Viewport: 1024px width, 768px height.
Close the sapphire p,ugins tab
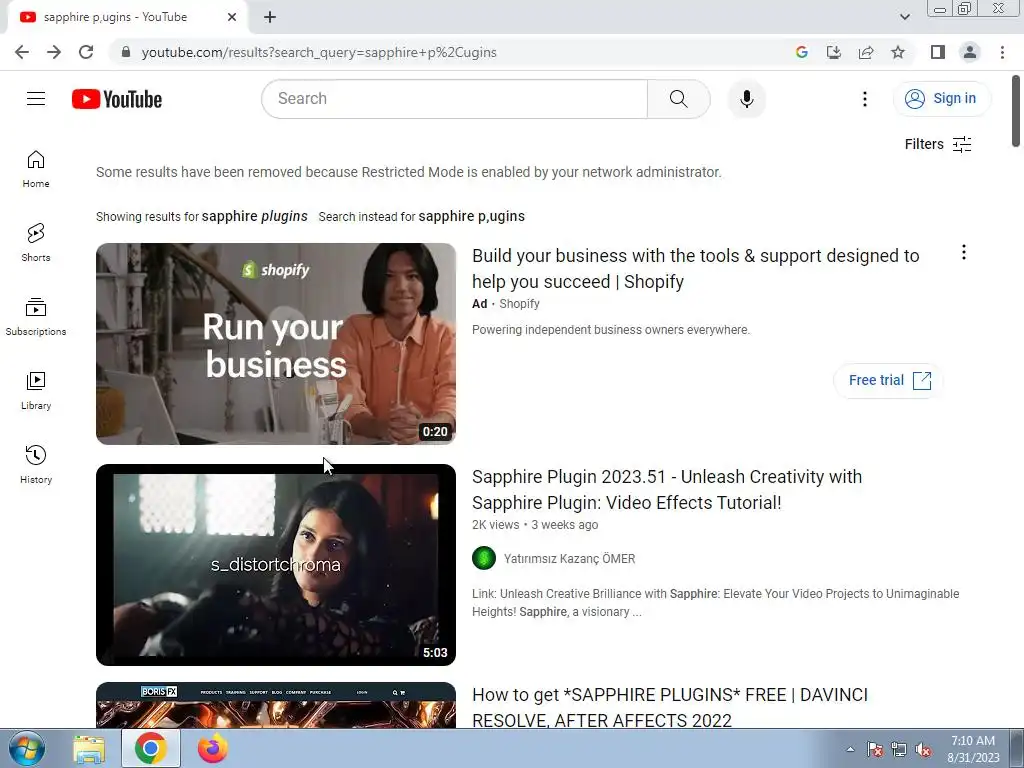232,18
